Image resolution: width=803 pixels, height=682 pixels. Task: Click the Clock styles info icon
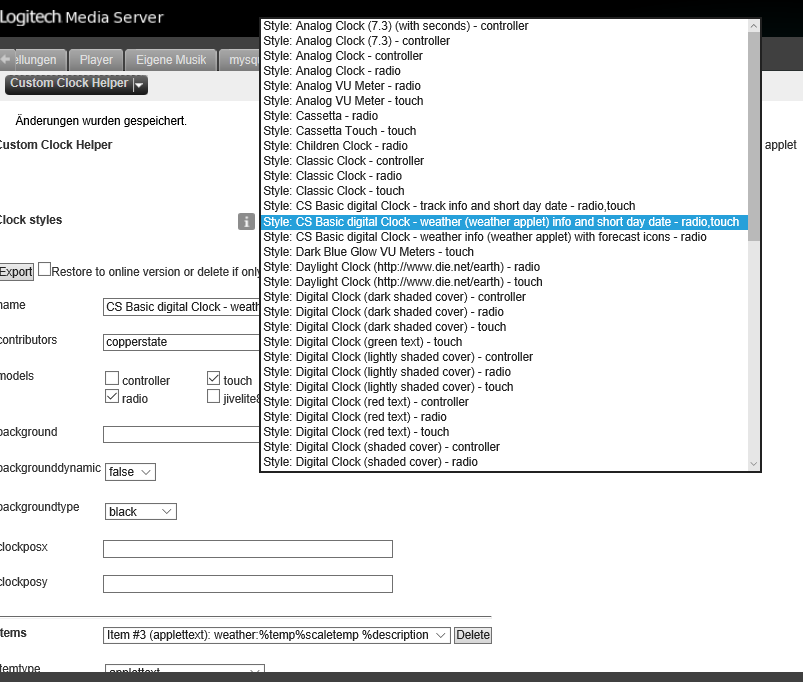tap(246, 222)
